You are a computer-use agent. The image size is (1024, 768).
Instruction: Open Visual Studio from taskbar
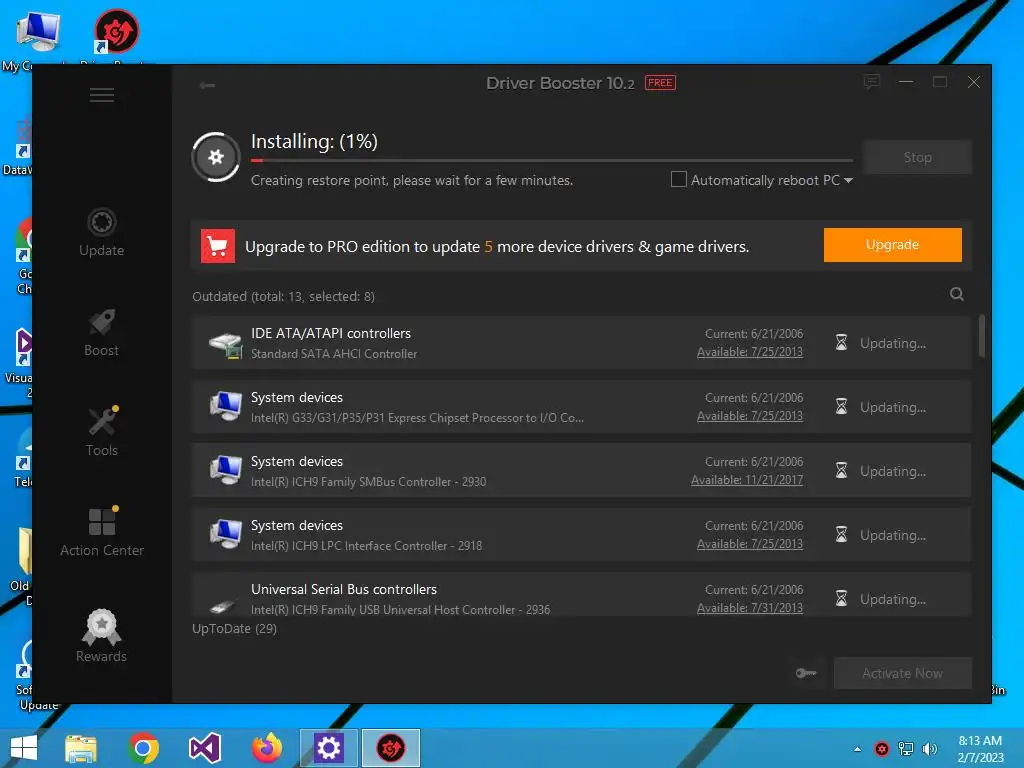(x=204, y=748)
